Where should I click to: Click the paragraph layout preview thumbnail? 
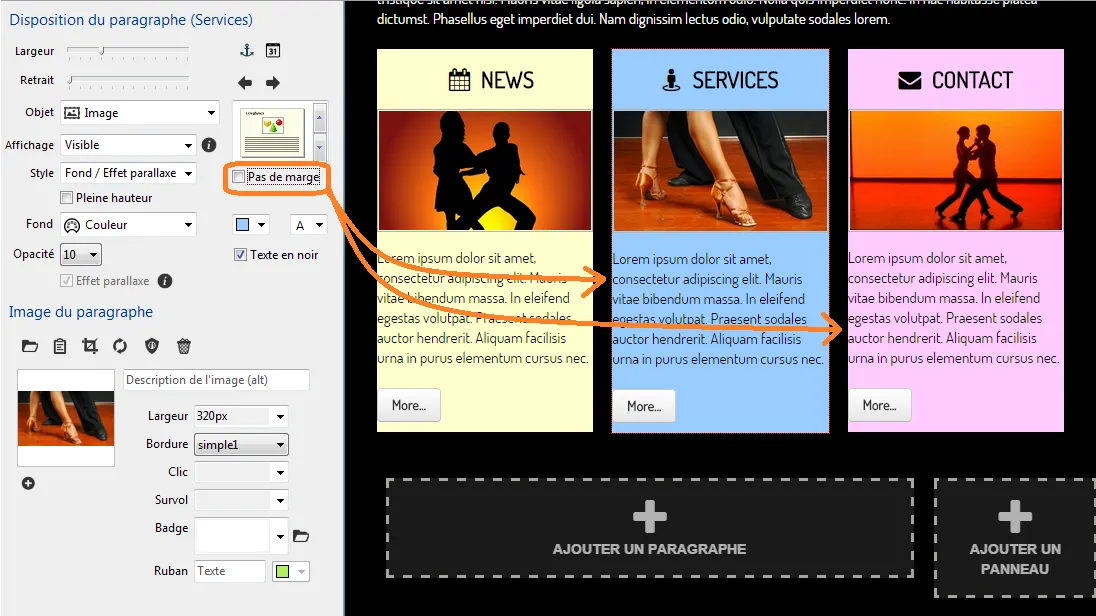pos(273,132)
